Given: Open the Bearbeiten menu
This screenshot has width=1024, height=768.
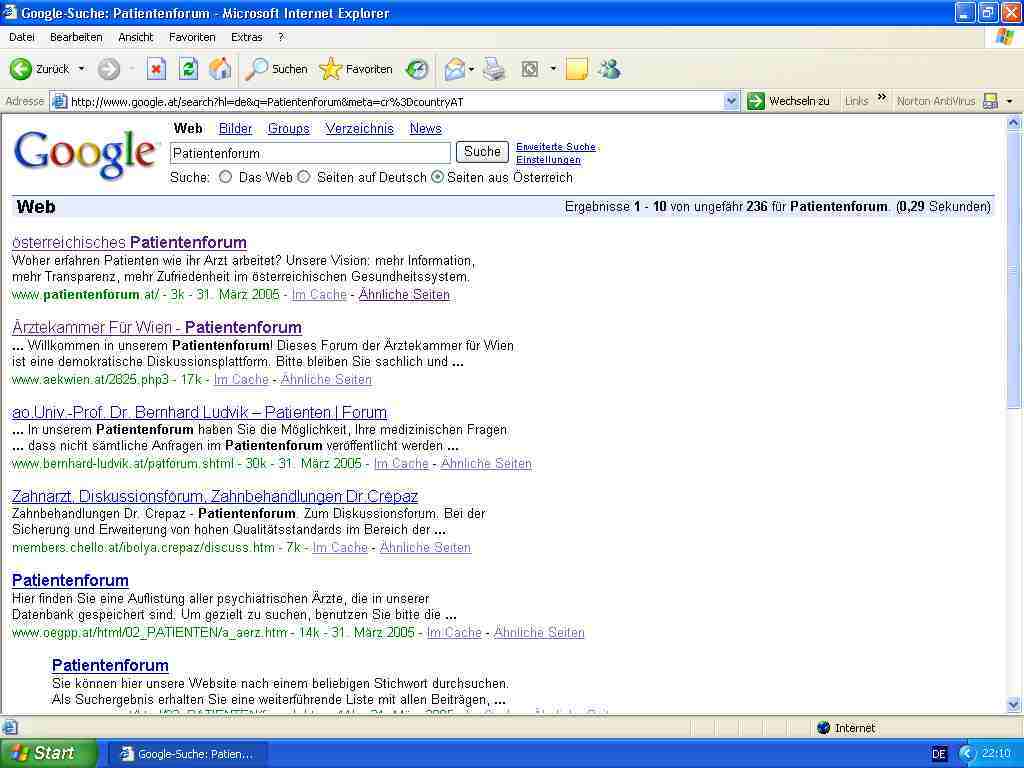Looking at the screenshot, I should [76, 37].
